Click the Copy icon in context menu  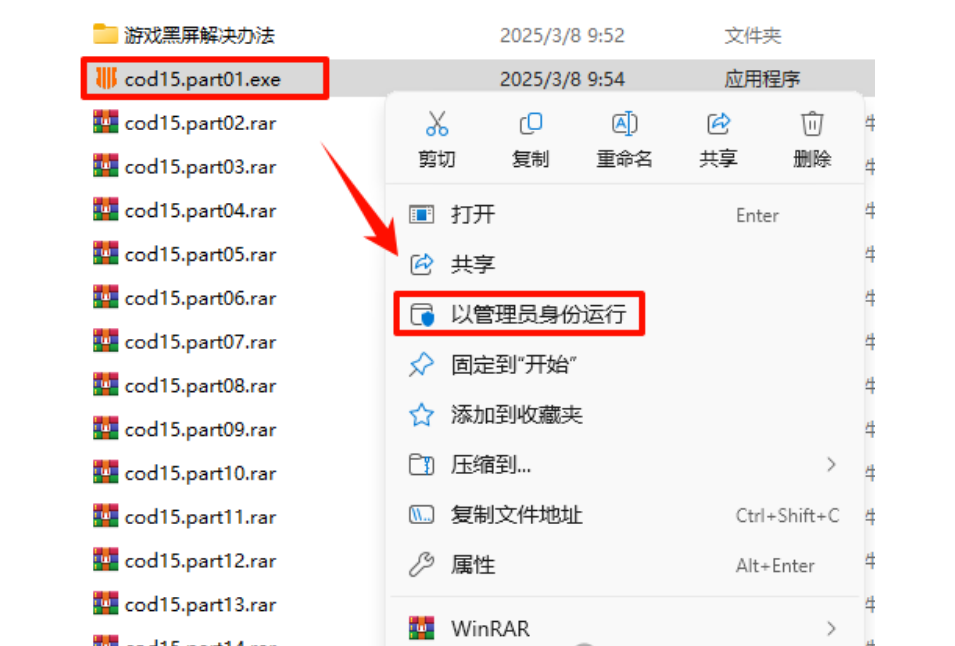coord(530,124)
